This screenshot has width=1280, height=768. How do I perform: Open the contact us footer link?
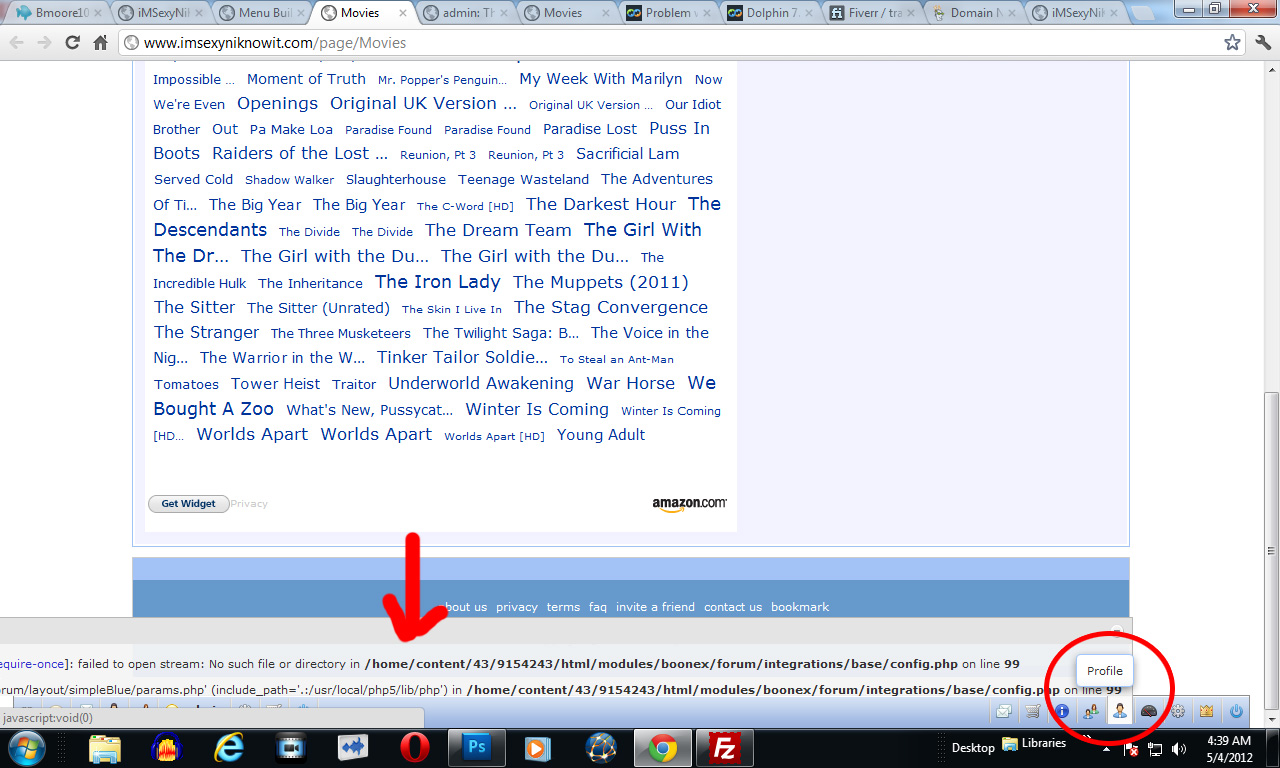point(733,607)
